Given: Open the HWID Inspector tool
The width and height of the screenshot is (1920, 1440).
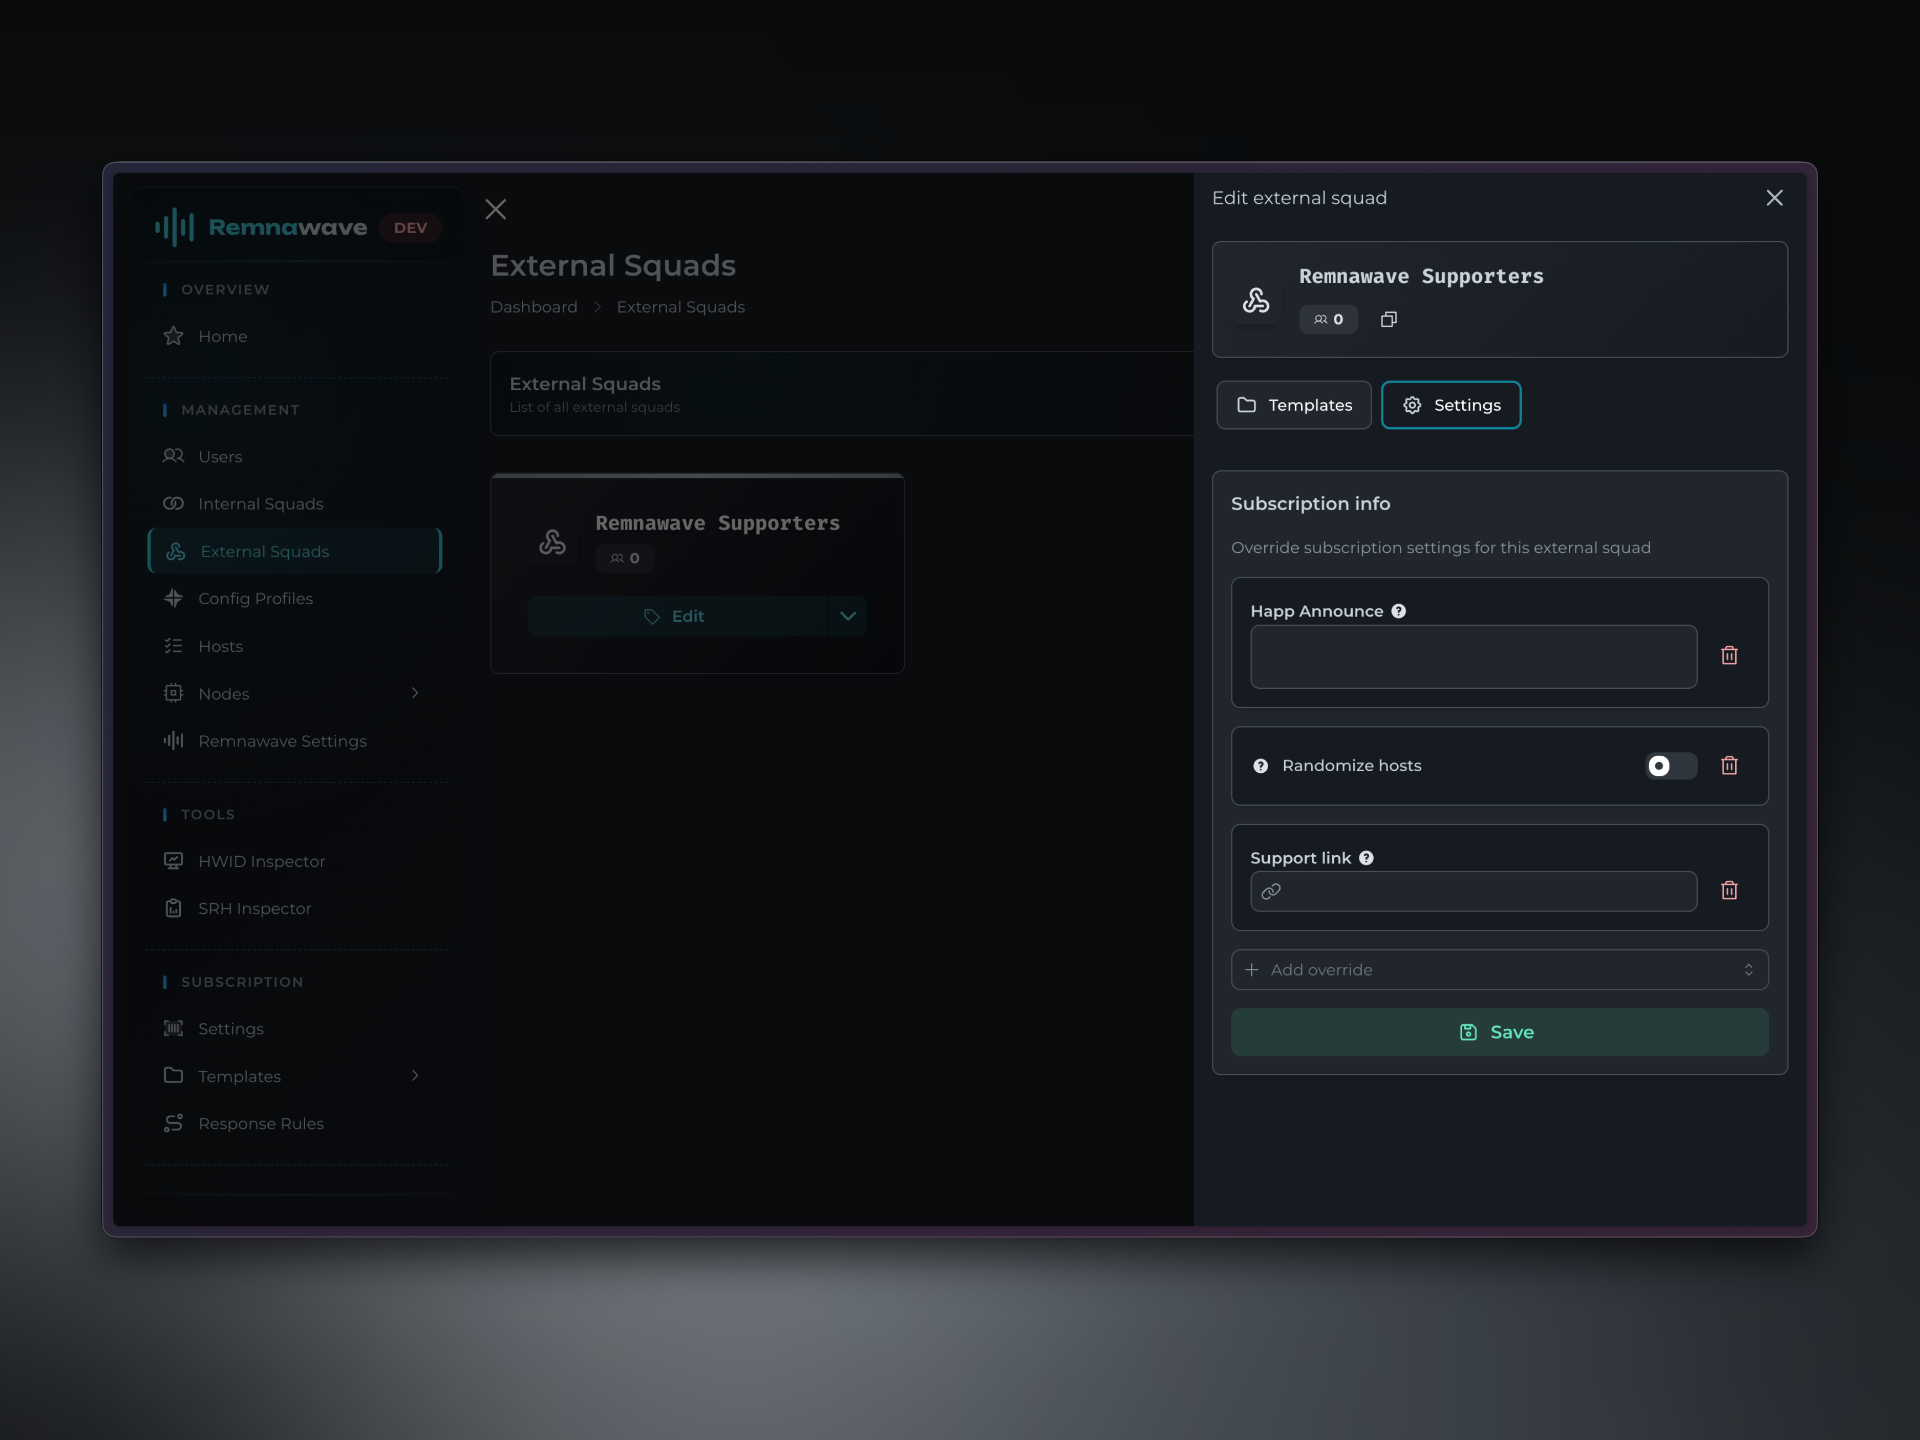Looking at the screenshot, I should click(x=261, y=861).
